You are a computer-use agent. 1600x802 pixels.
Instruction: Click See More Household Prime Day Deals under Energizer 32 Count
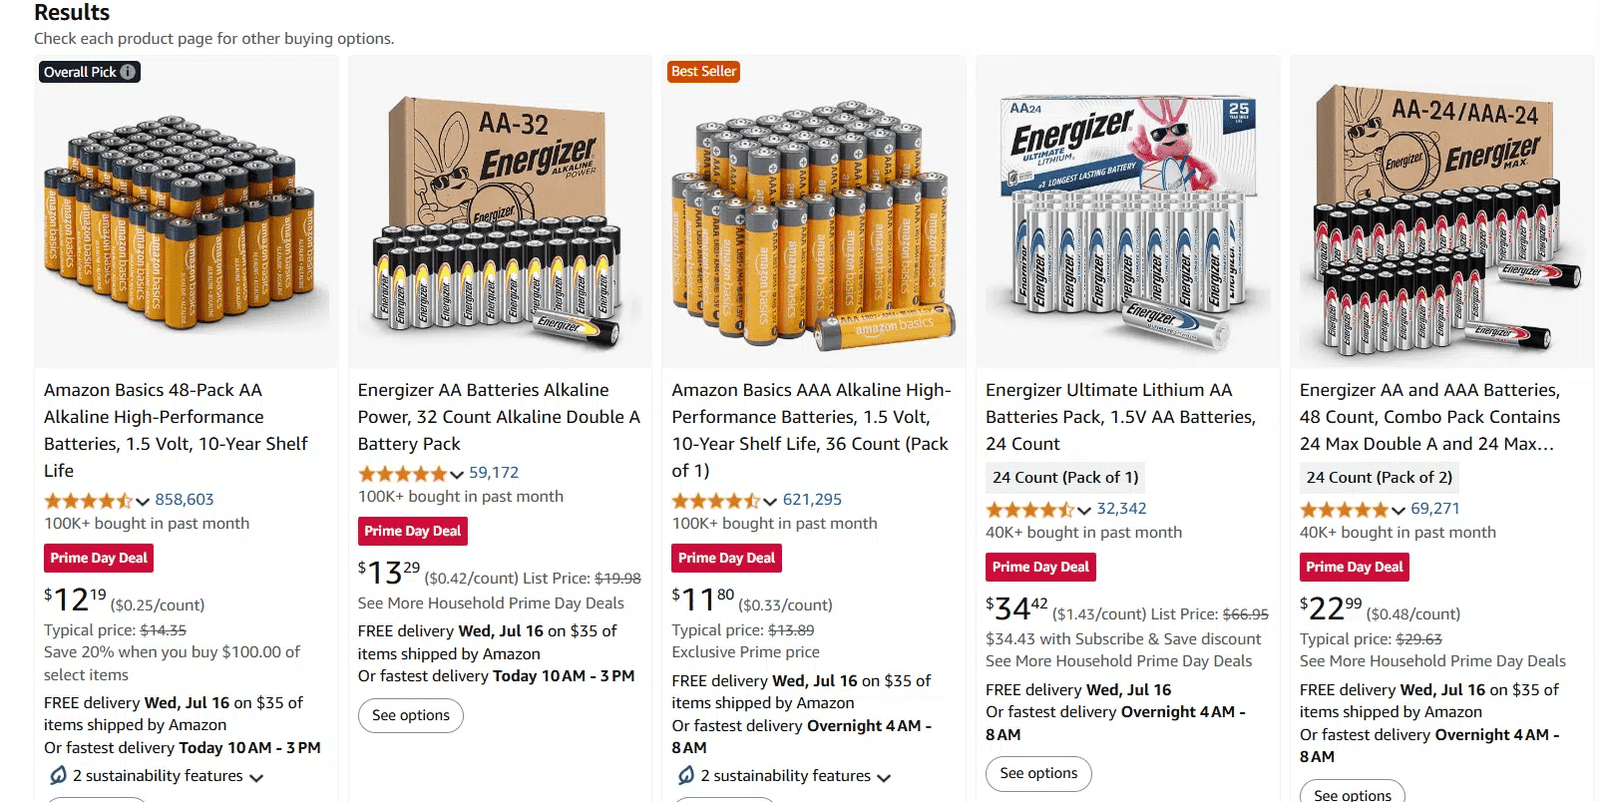[x=490, y=603]
